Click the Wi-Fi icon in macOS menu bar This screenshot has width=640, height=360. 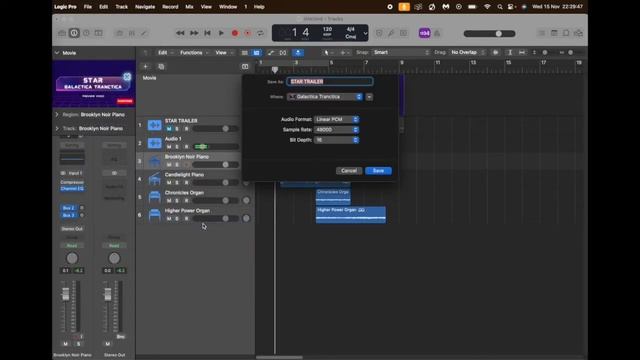tap(487, 7)
